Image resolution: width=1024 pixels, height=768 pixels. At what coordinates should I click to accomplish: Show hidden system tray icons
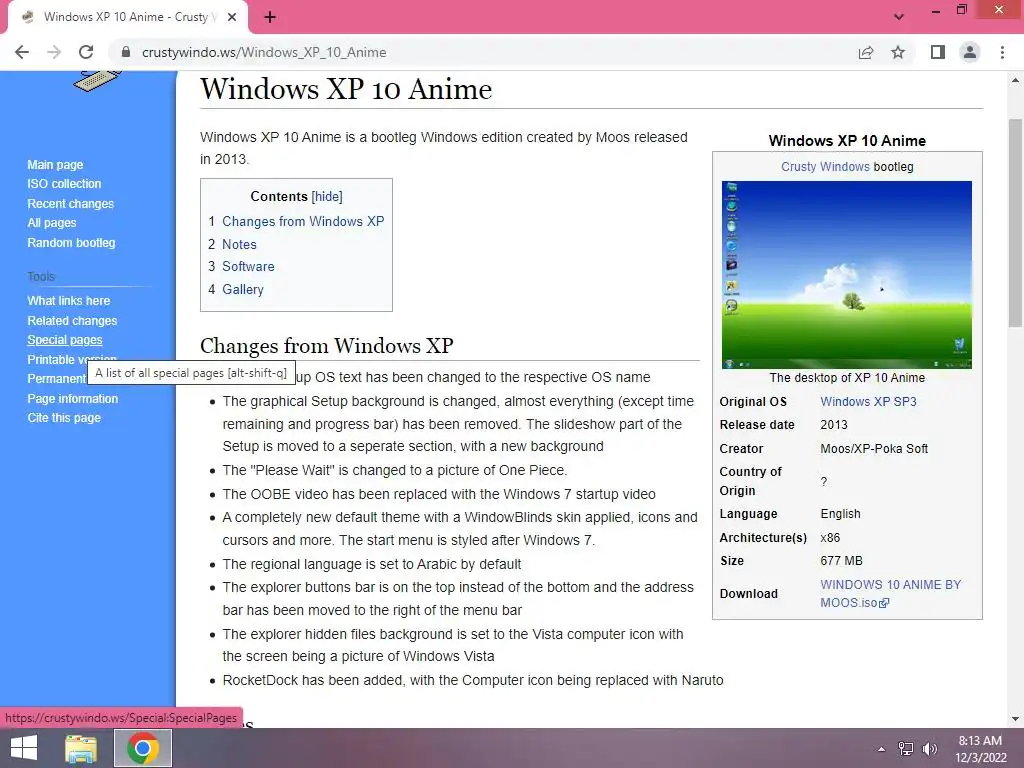pyautogui.click(x=882, y=749)
